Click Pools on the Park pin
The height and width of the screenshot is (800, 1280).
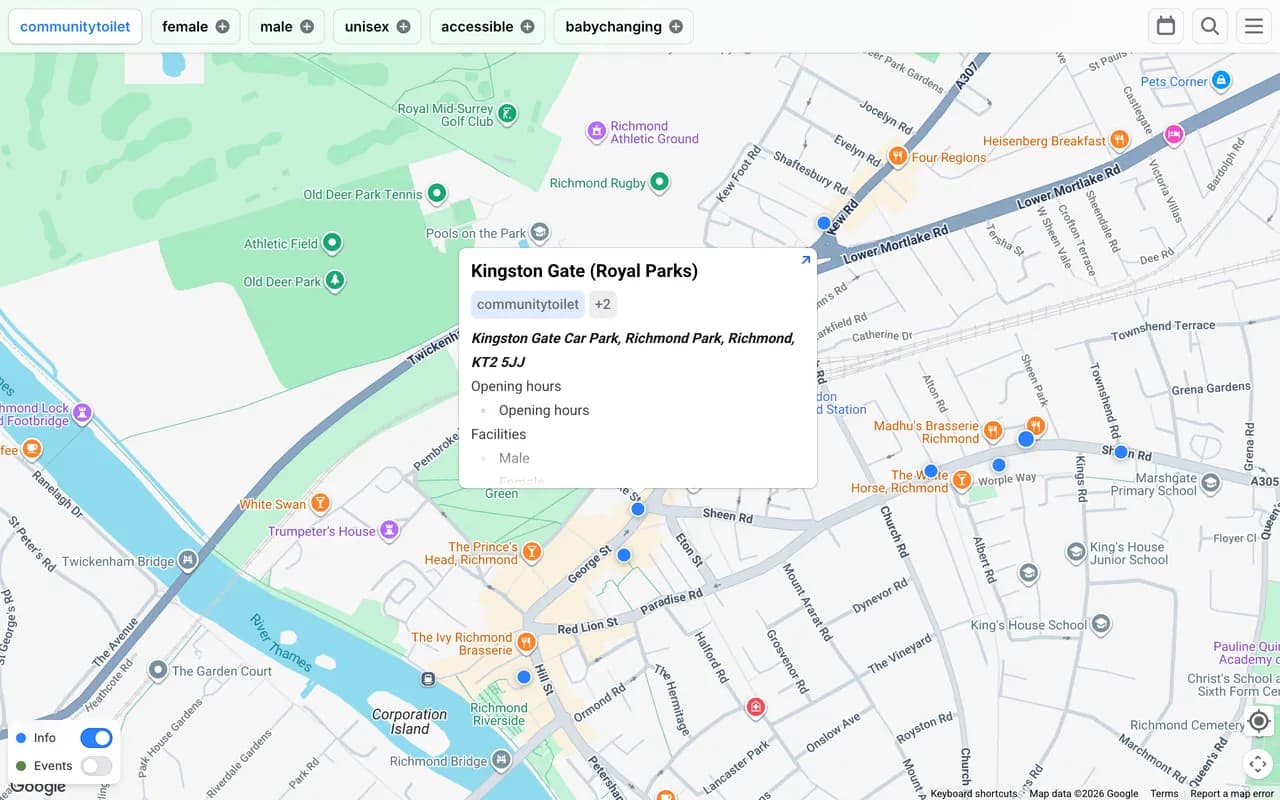click(540, 233)
